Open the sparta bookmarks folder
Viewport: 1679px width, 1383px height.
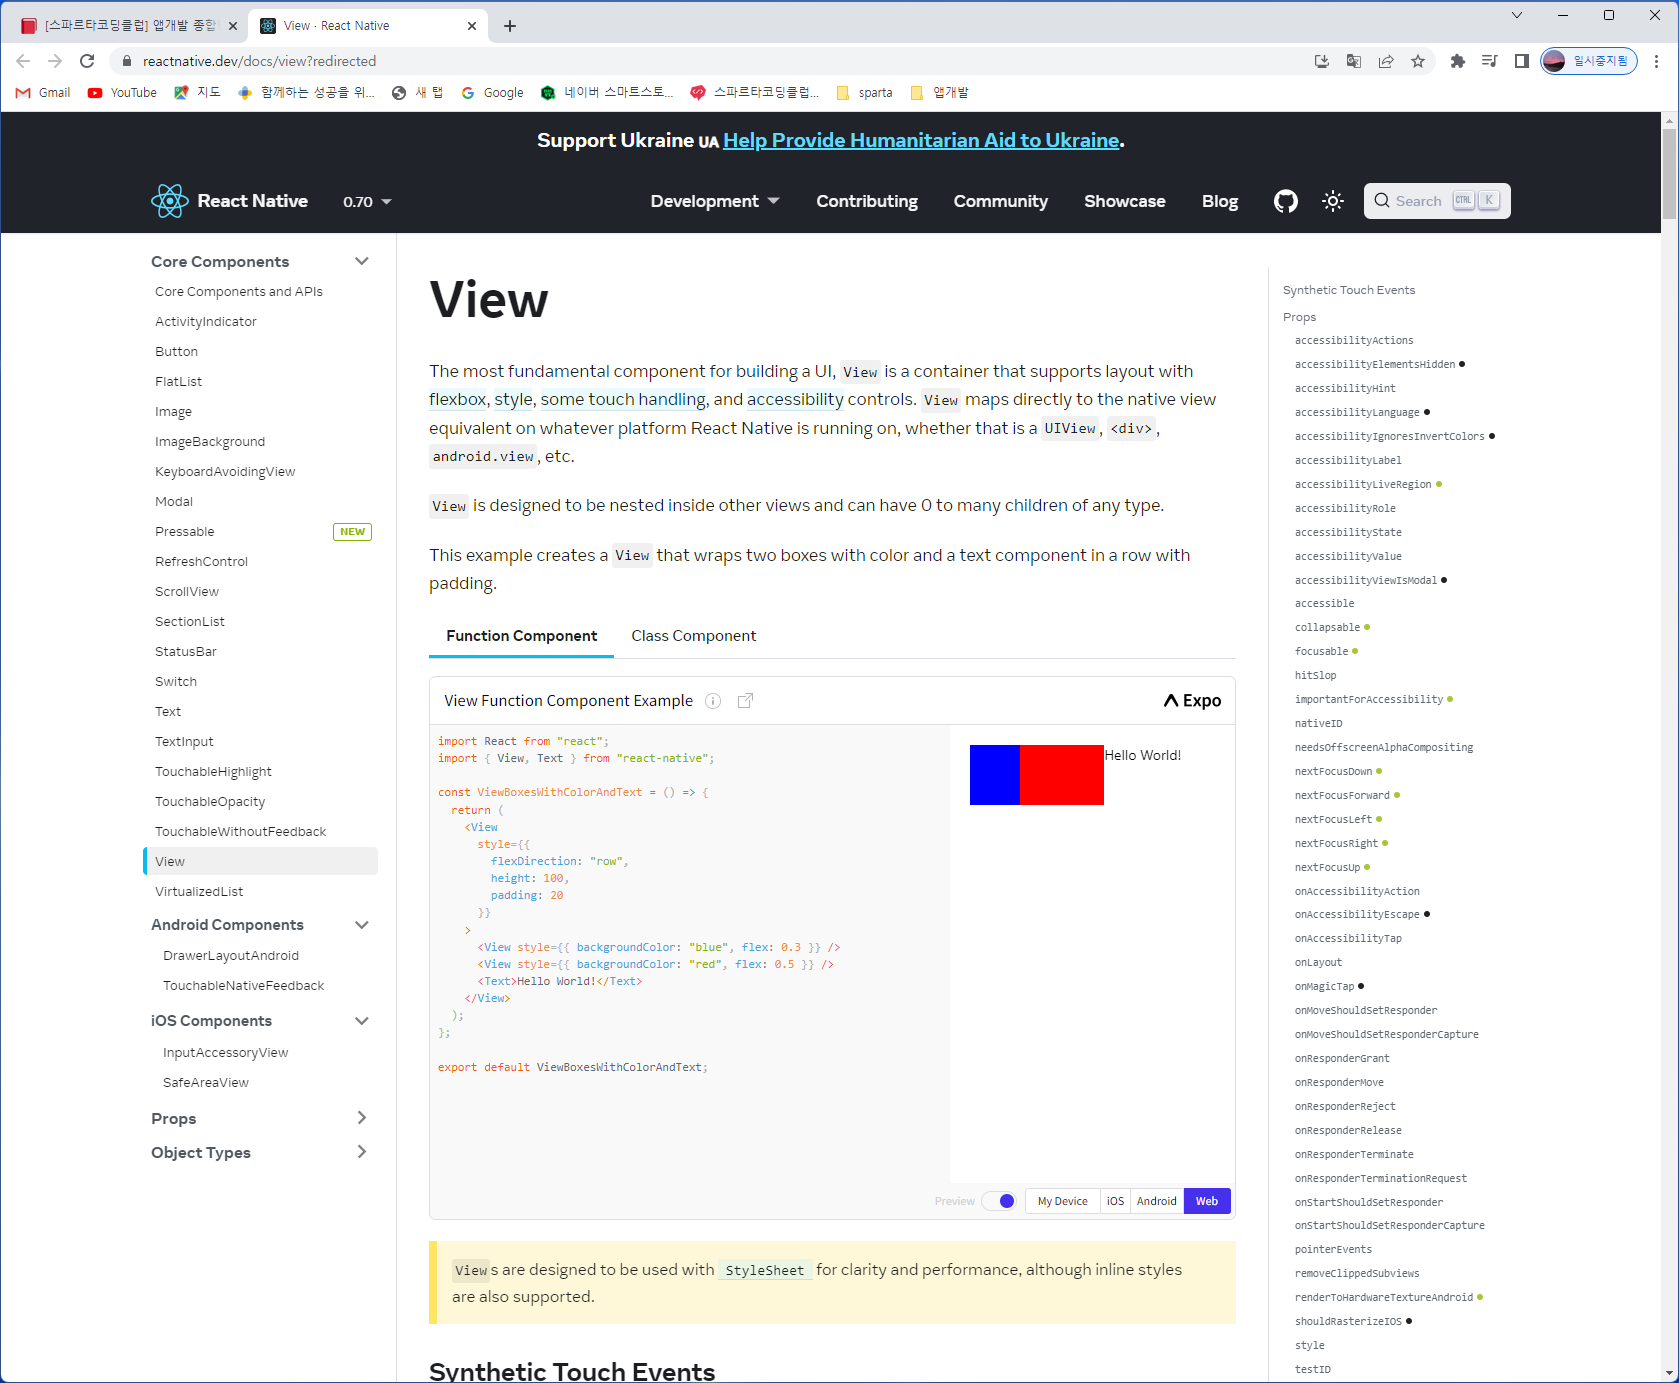[864, 93]
